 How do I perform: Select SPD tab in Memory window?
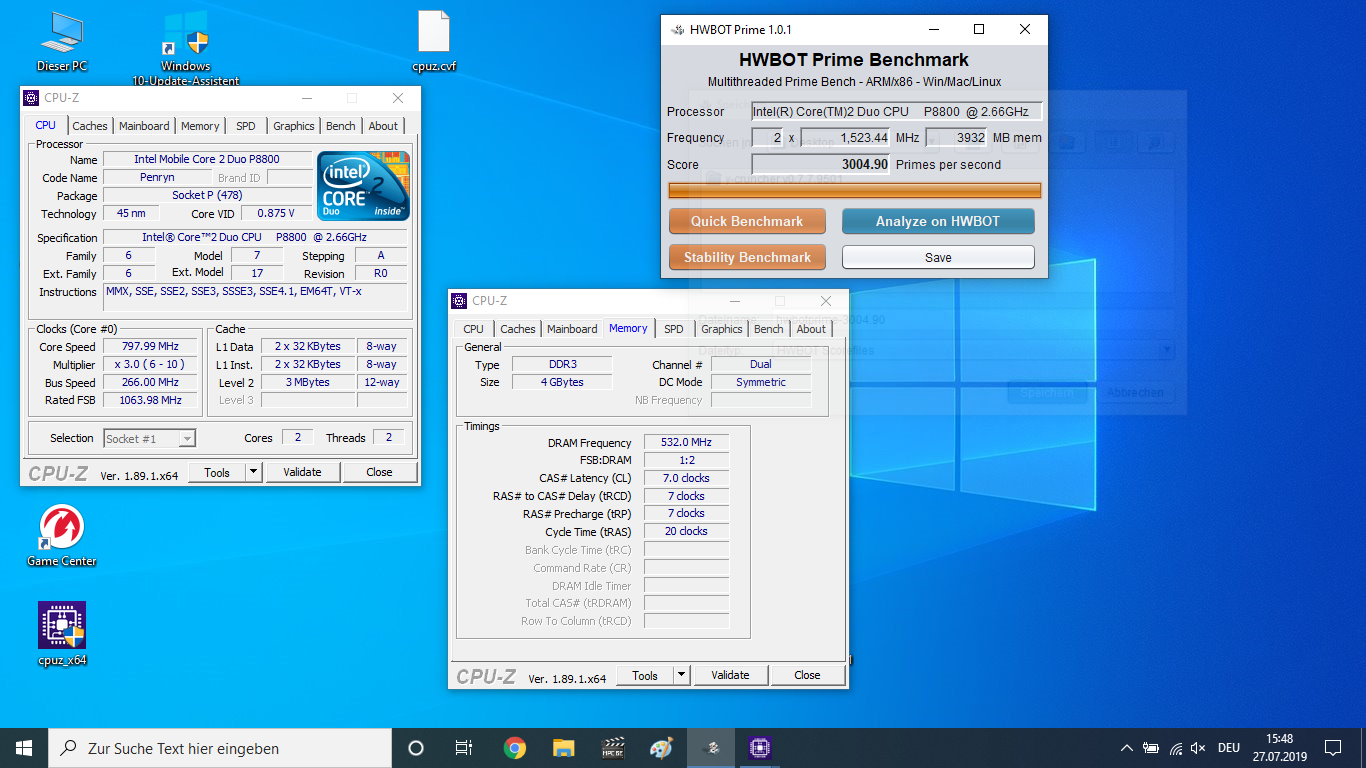(674, 329)
